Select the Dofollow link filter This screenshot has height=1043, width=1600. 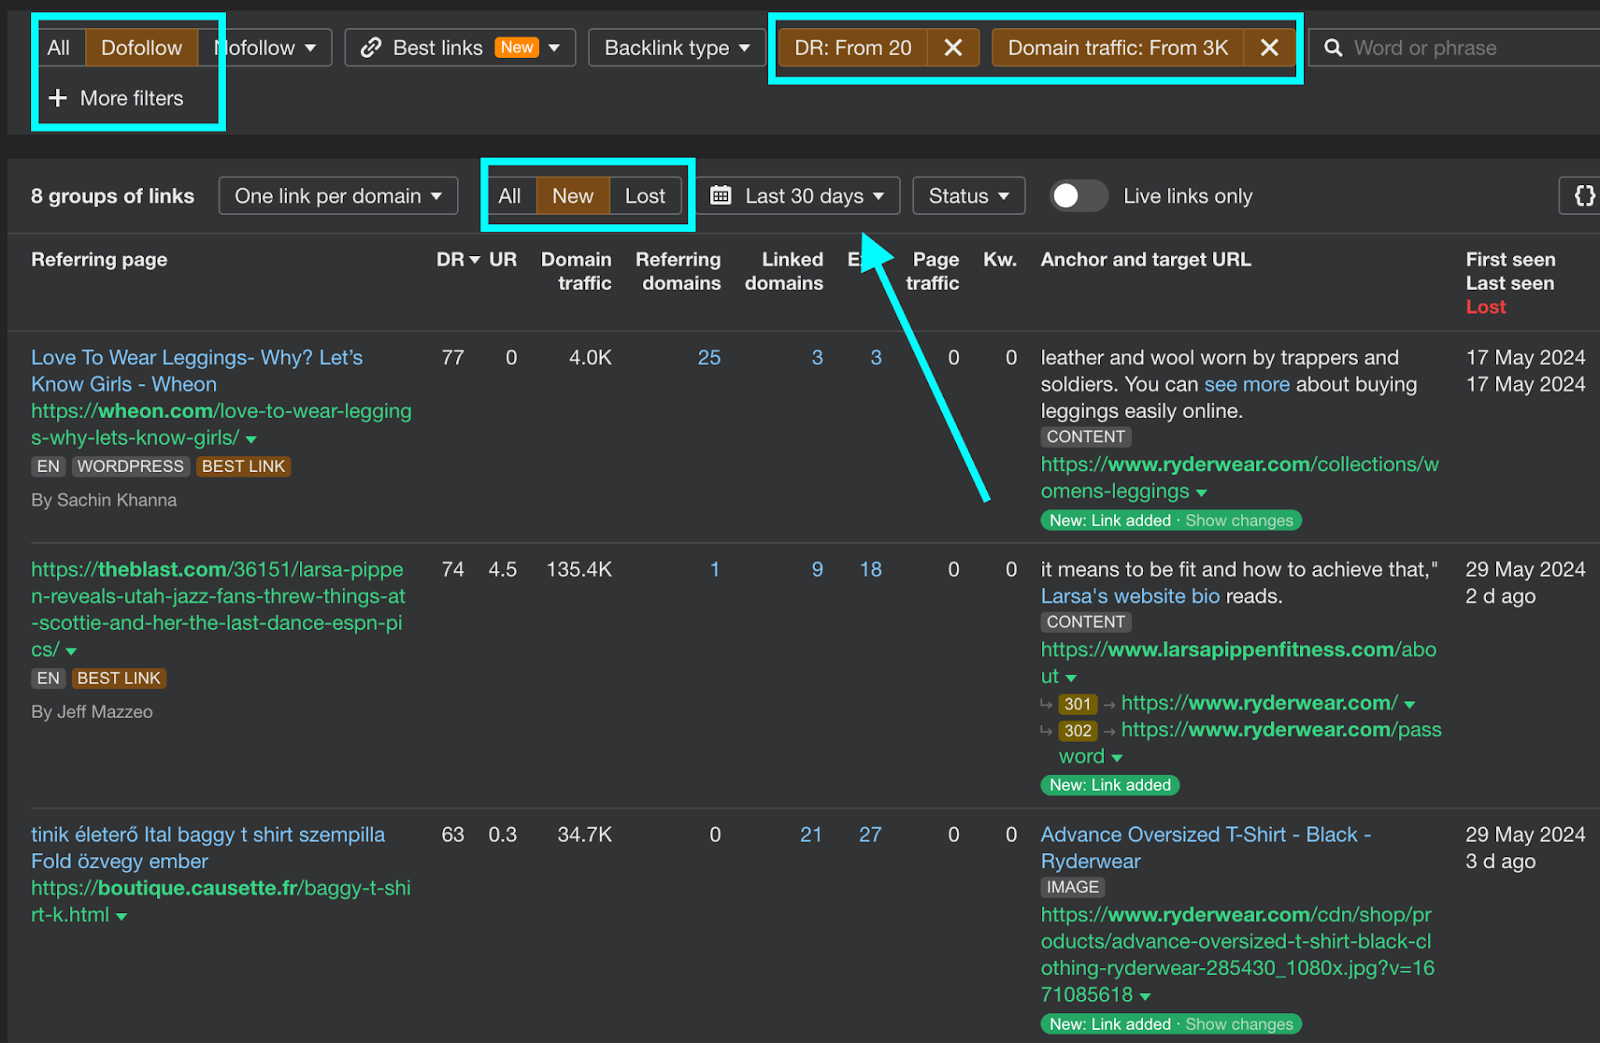[x=142, y=48]
